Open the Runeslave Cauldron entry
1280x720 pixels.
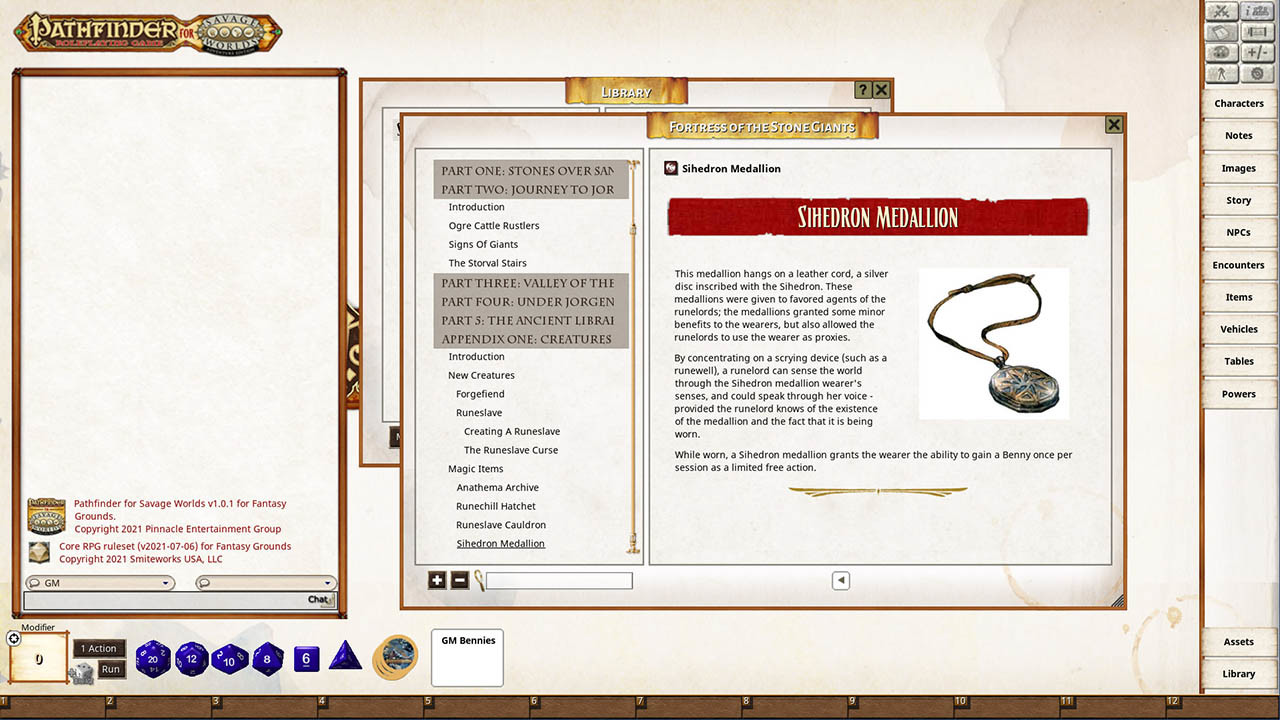501,524
